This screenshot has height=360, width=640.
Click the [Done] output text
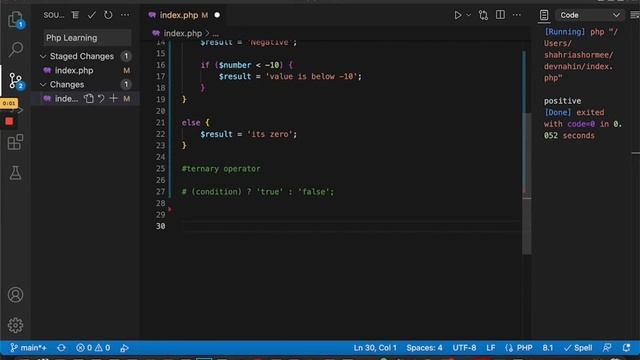click(558, 112)
